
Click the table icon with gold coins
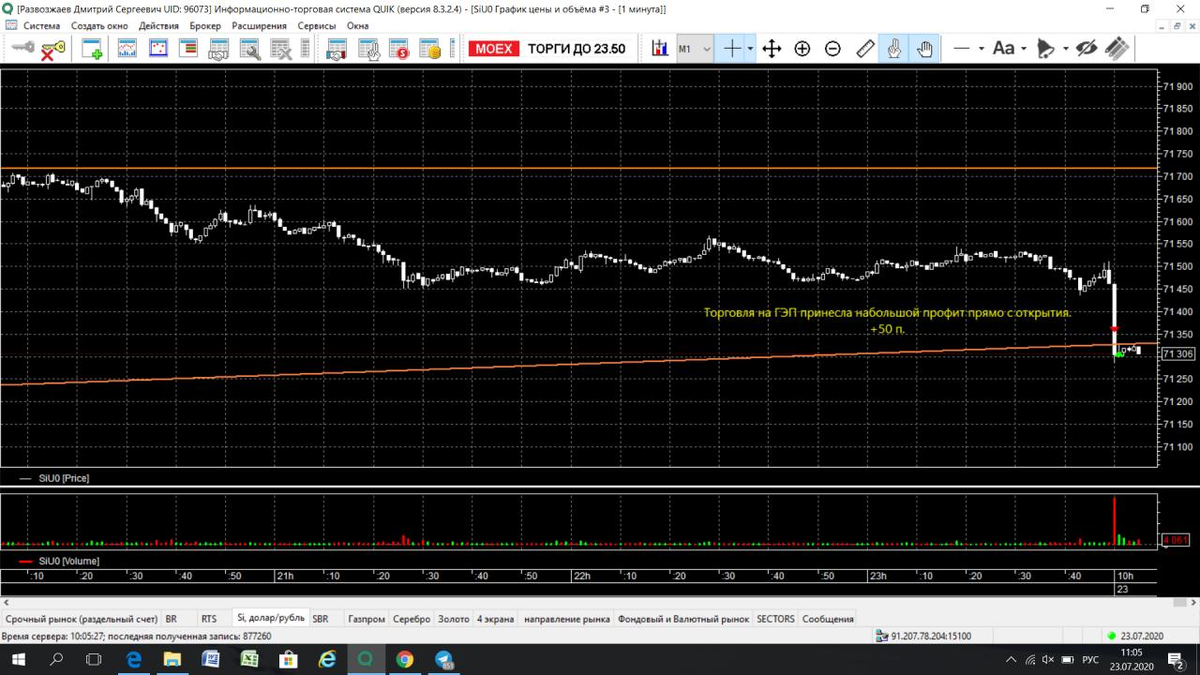pos(430,48)
